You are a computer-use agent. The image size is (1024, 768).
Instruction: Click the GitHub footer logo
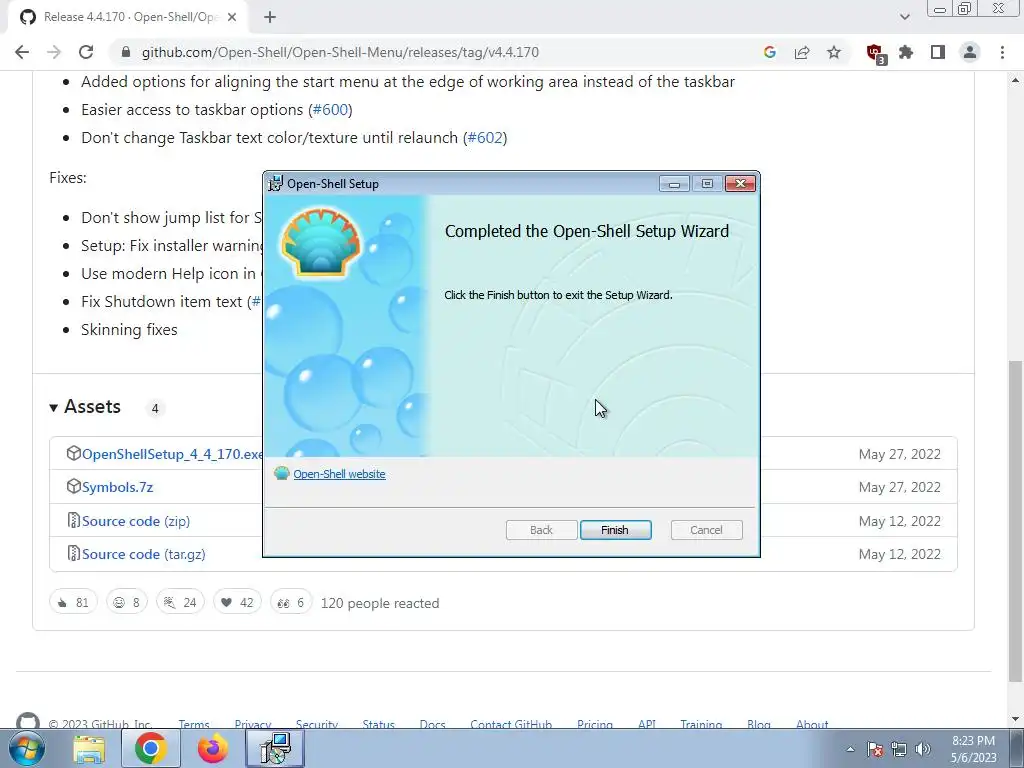(27, 721)
